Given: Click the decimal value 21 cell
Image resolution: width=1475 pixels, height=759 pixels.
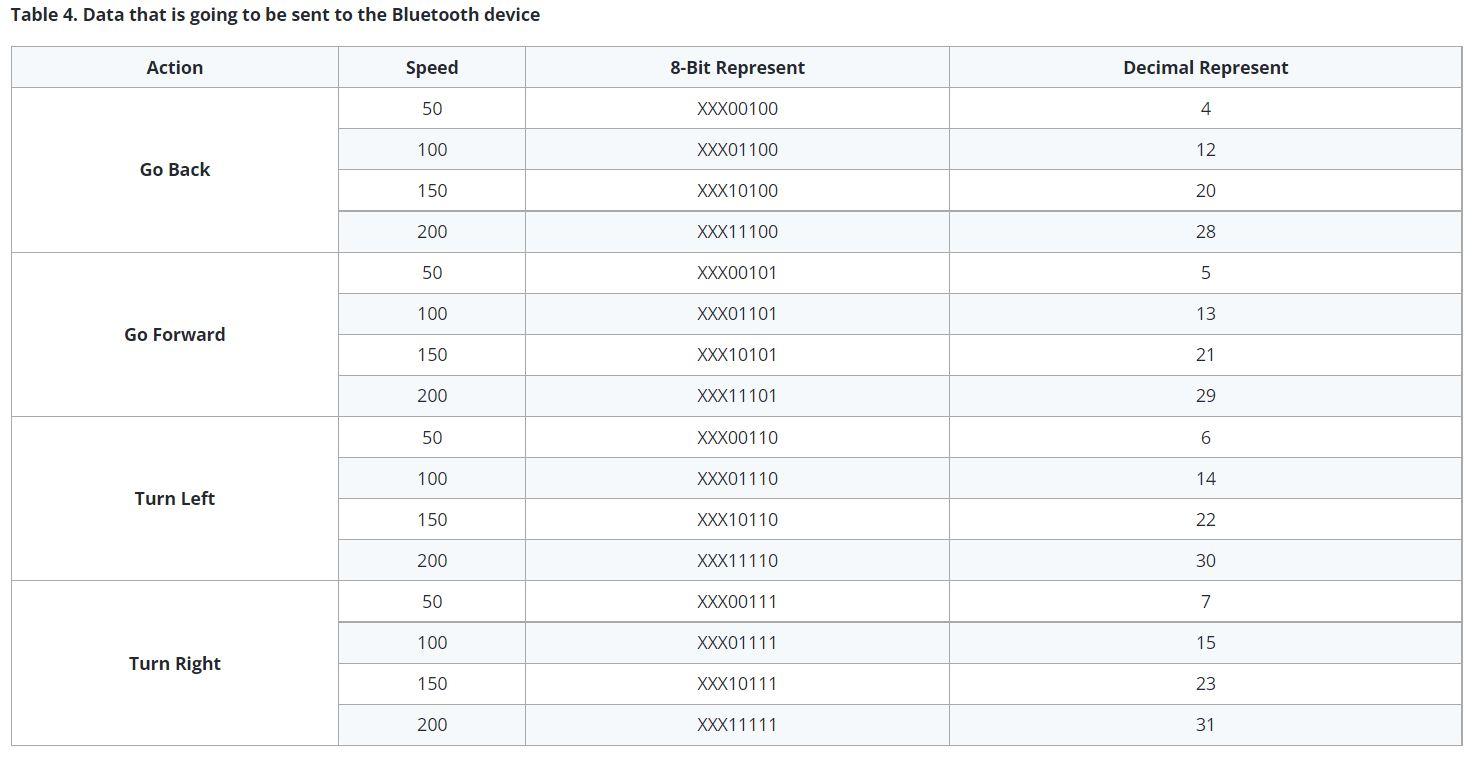Looking at the screenshot, I should coord(1205,355).
